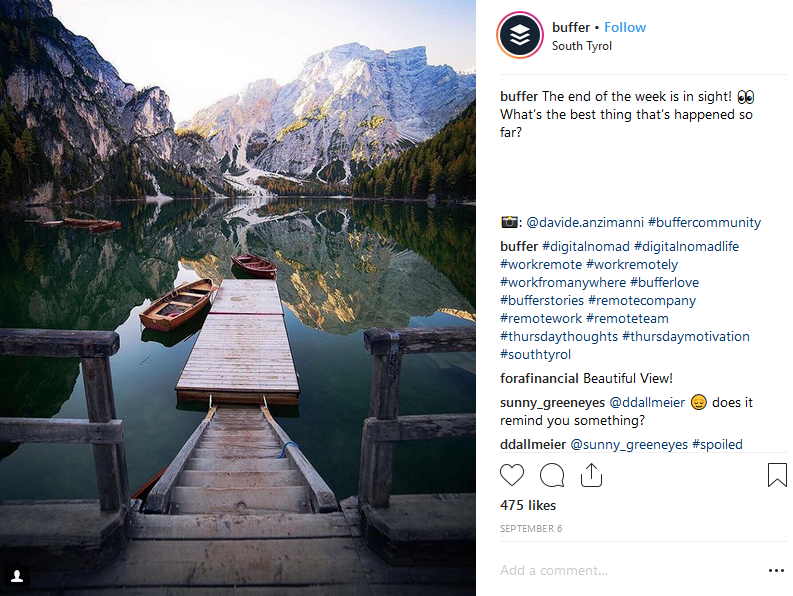This screenshot has width=793, height=596.
Task: Visit the sunny_greeneyes commenter profile
Action: 553,402
